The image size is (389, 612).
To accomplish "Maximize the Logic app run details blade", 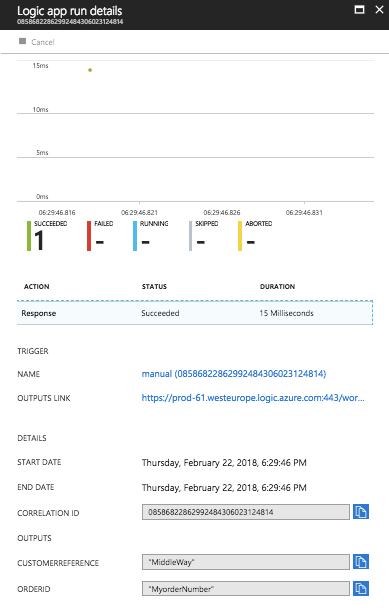I will [359, 10].
